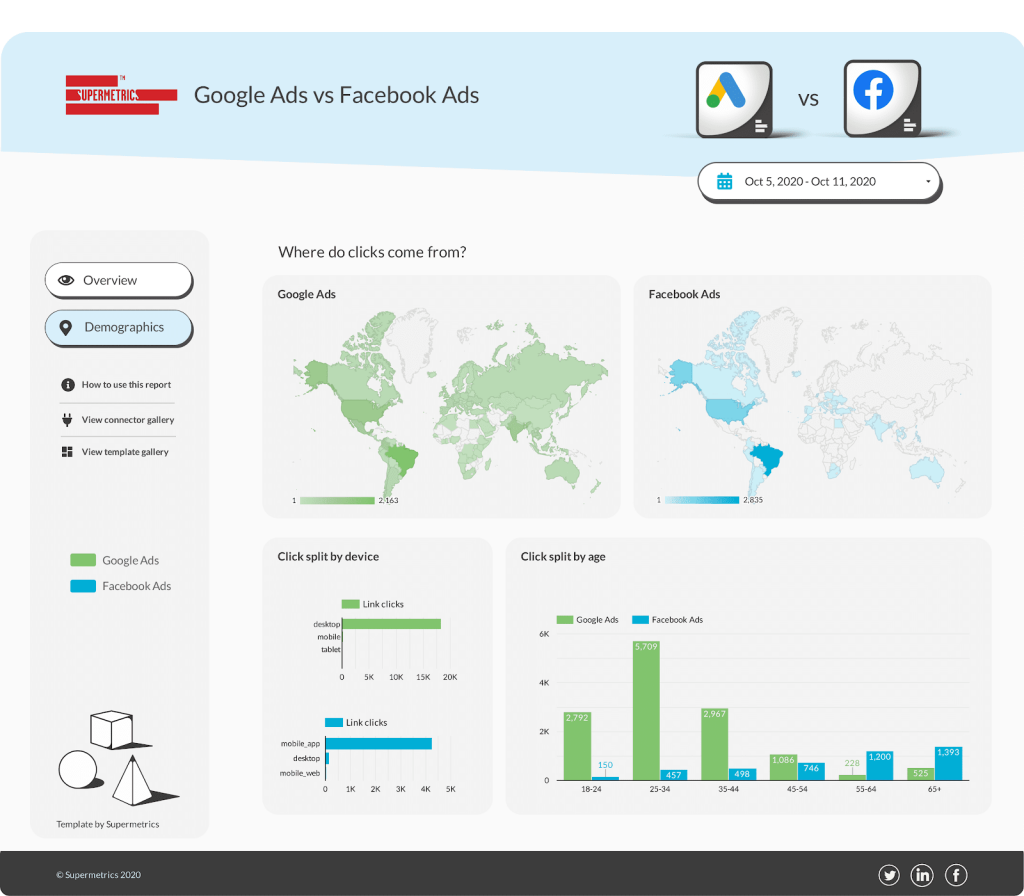Click the 2,835 value on Facebook Ads map scale
This screenshot has height=896, width=1024.
[x=753, y=500]
